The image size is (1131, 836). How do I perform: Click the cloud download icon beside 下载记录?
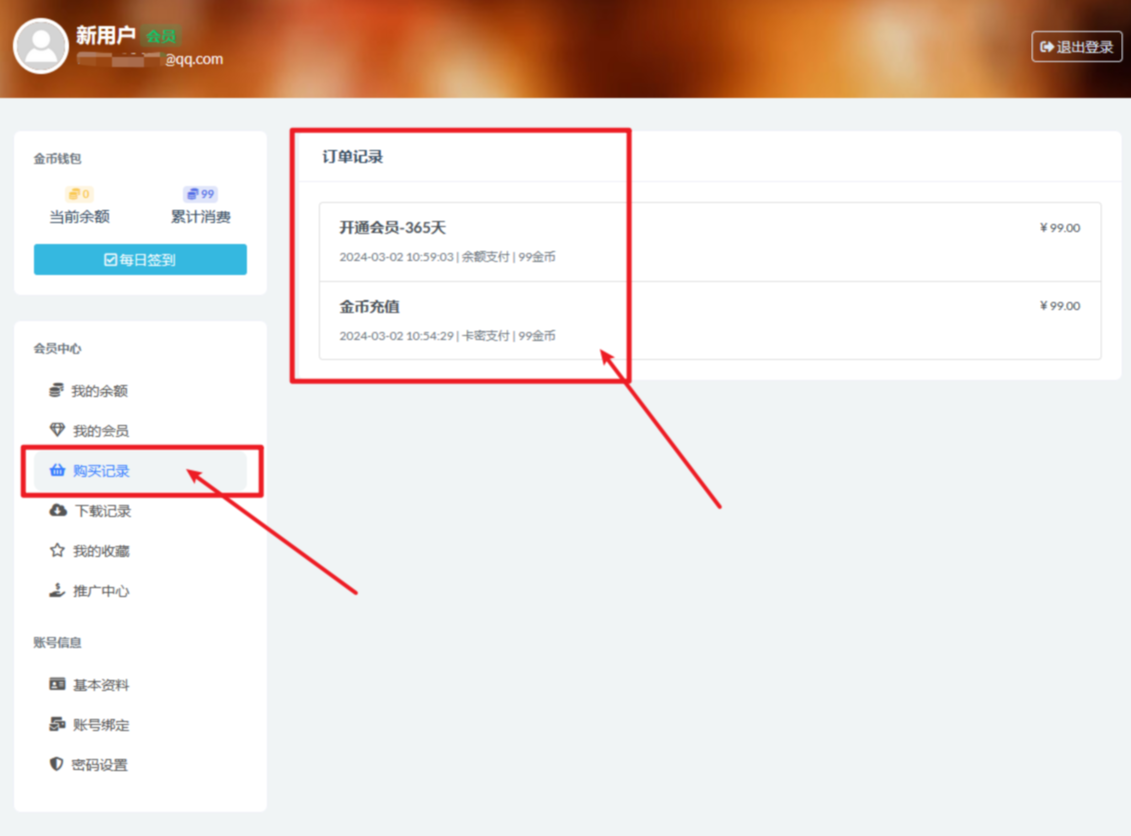click(x=58, y=511)
